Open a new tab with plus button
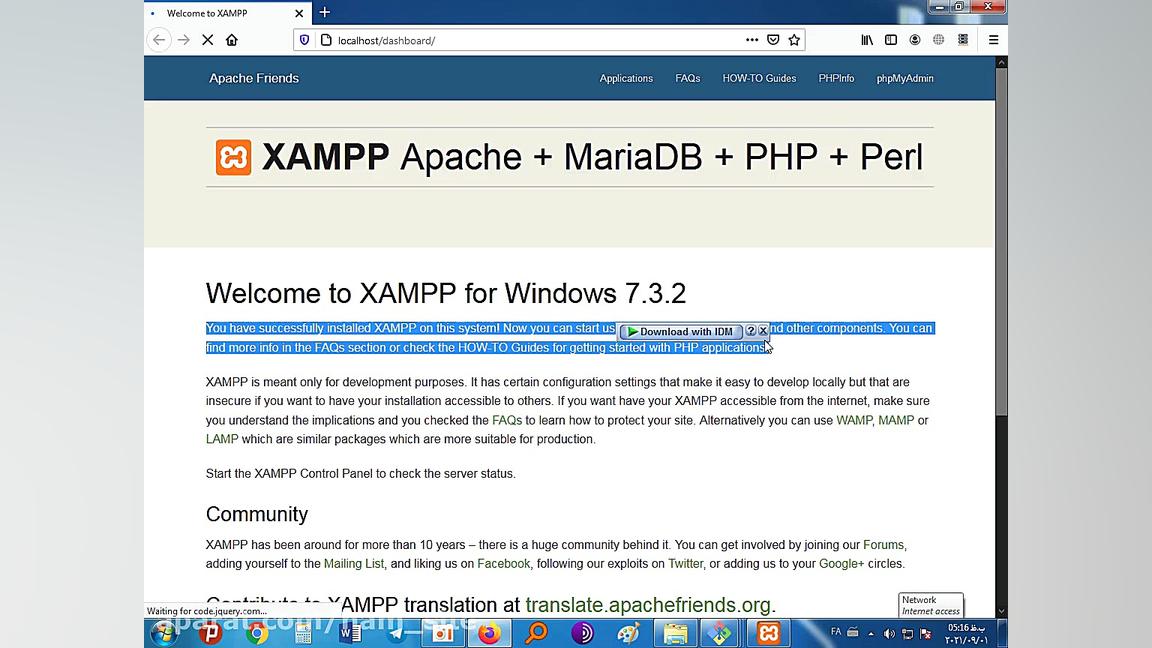This screenshot has height=648, width=1152. tap(325, 12)
